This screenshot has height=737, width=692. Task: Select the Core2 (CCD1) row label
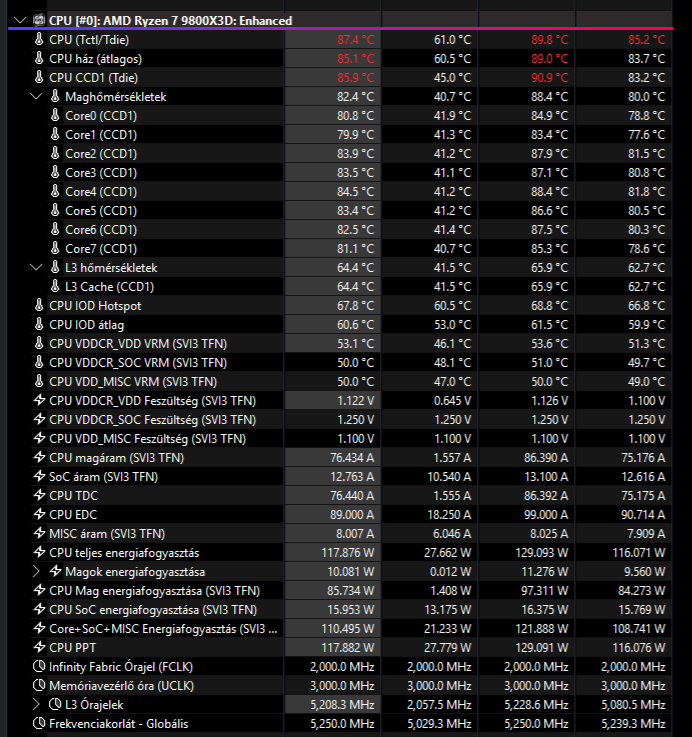(x=101, y=154)
